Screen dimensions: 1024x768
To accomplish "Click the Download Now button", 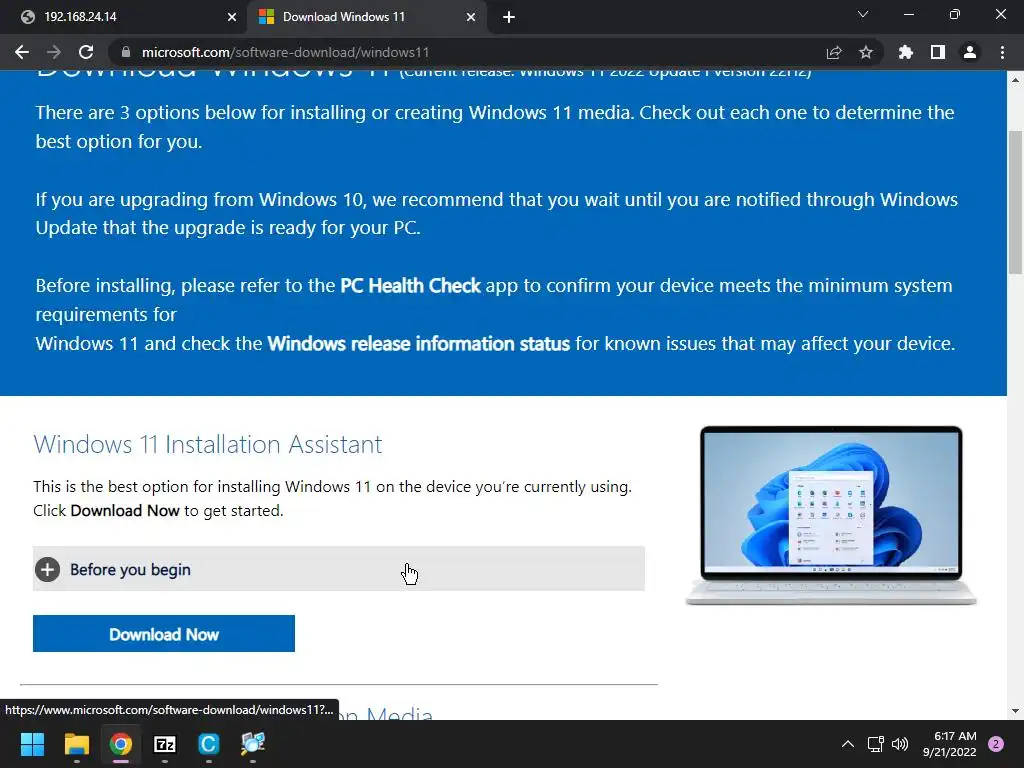I will (164, 633).
